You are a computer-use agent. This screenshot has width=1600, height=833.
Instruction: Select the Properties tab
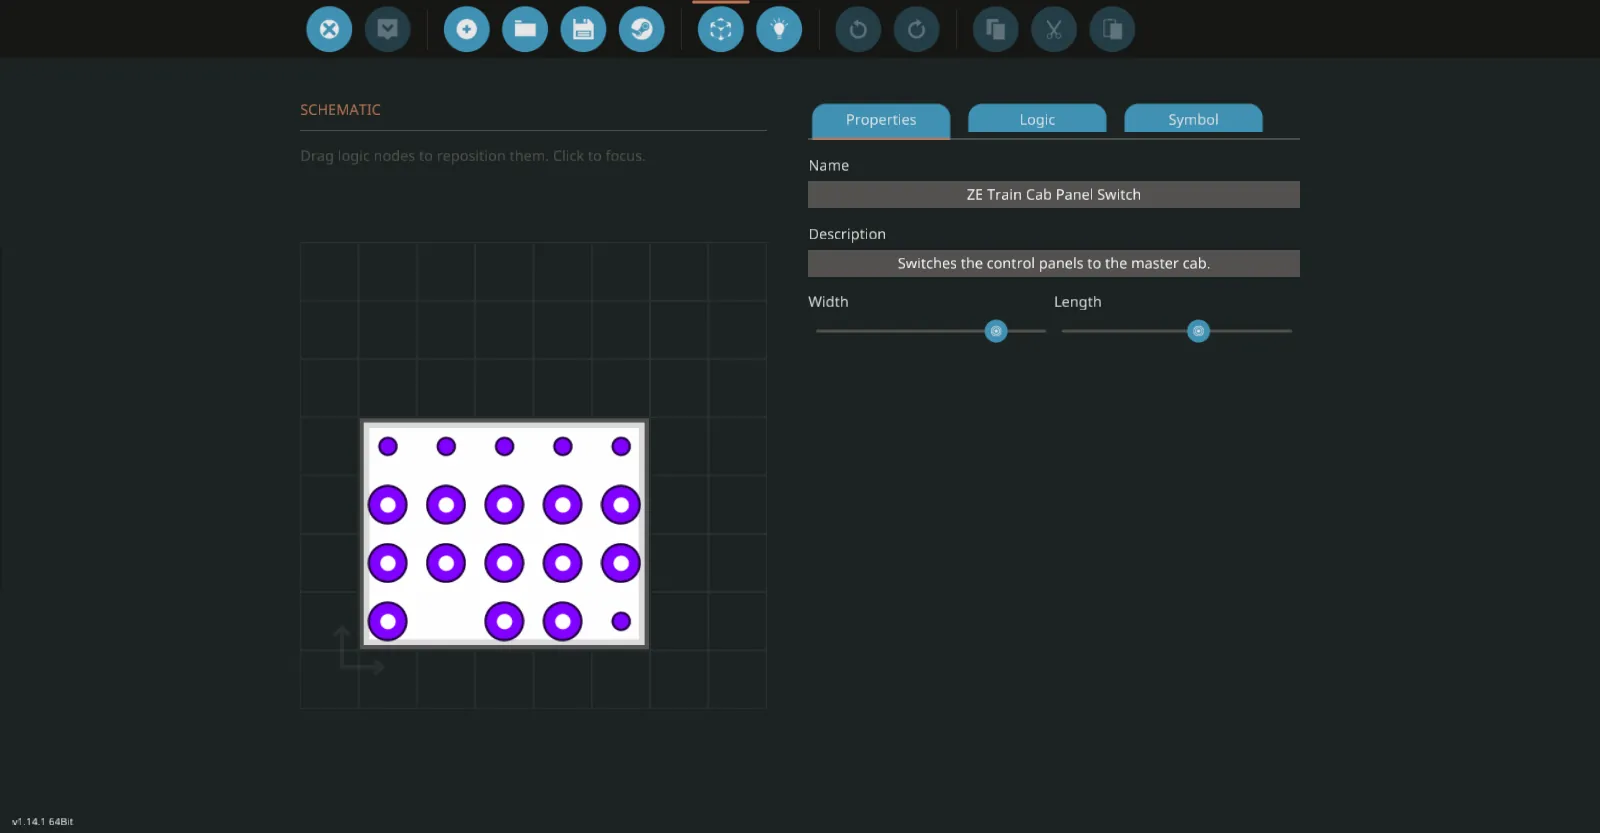[880, 120]
